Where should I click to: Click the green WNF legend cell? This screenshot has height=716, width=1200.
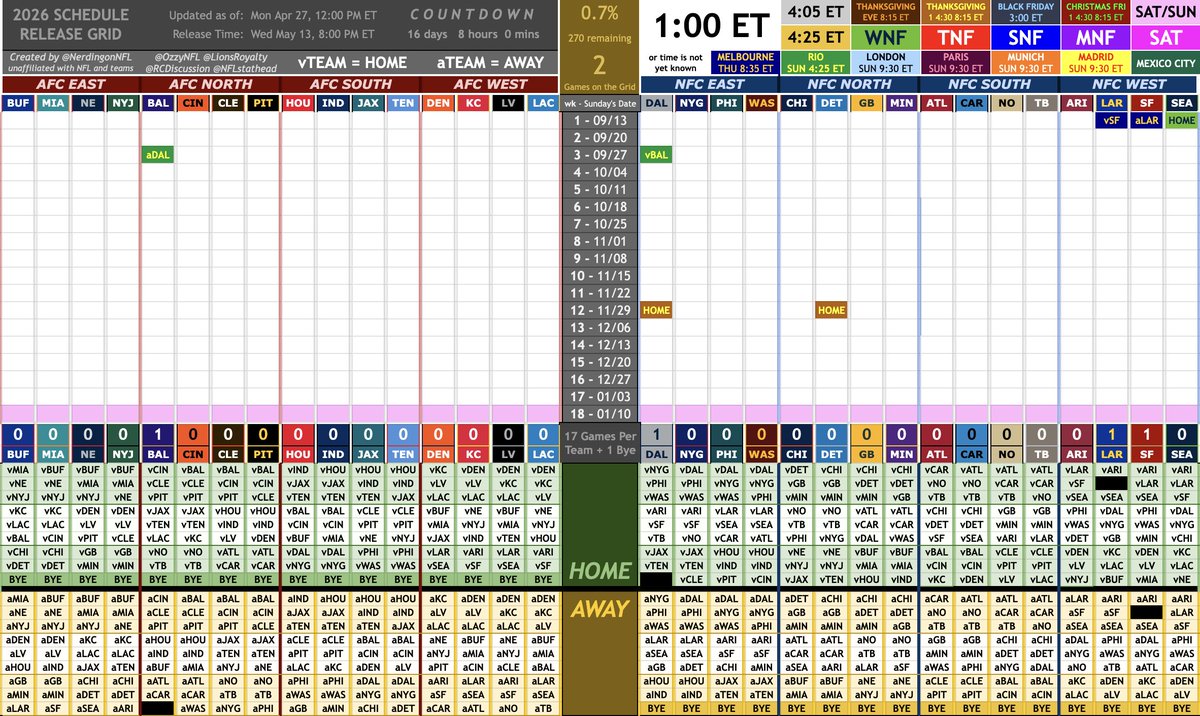886,37
